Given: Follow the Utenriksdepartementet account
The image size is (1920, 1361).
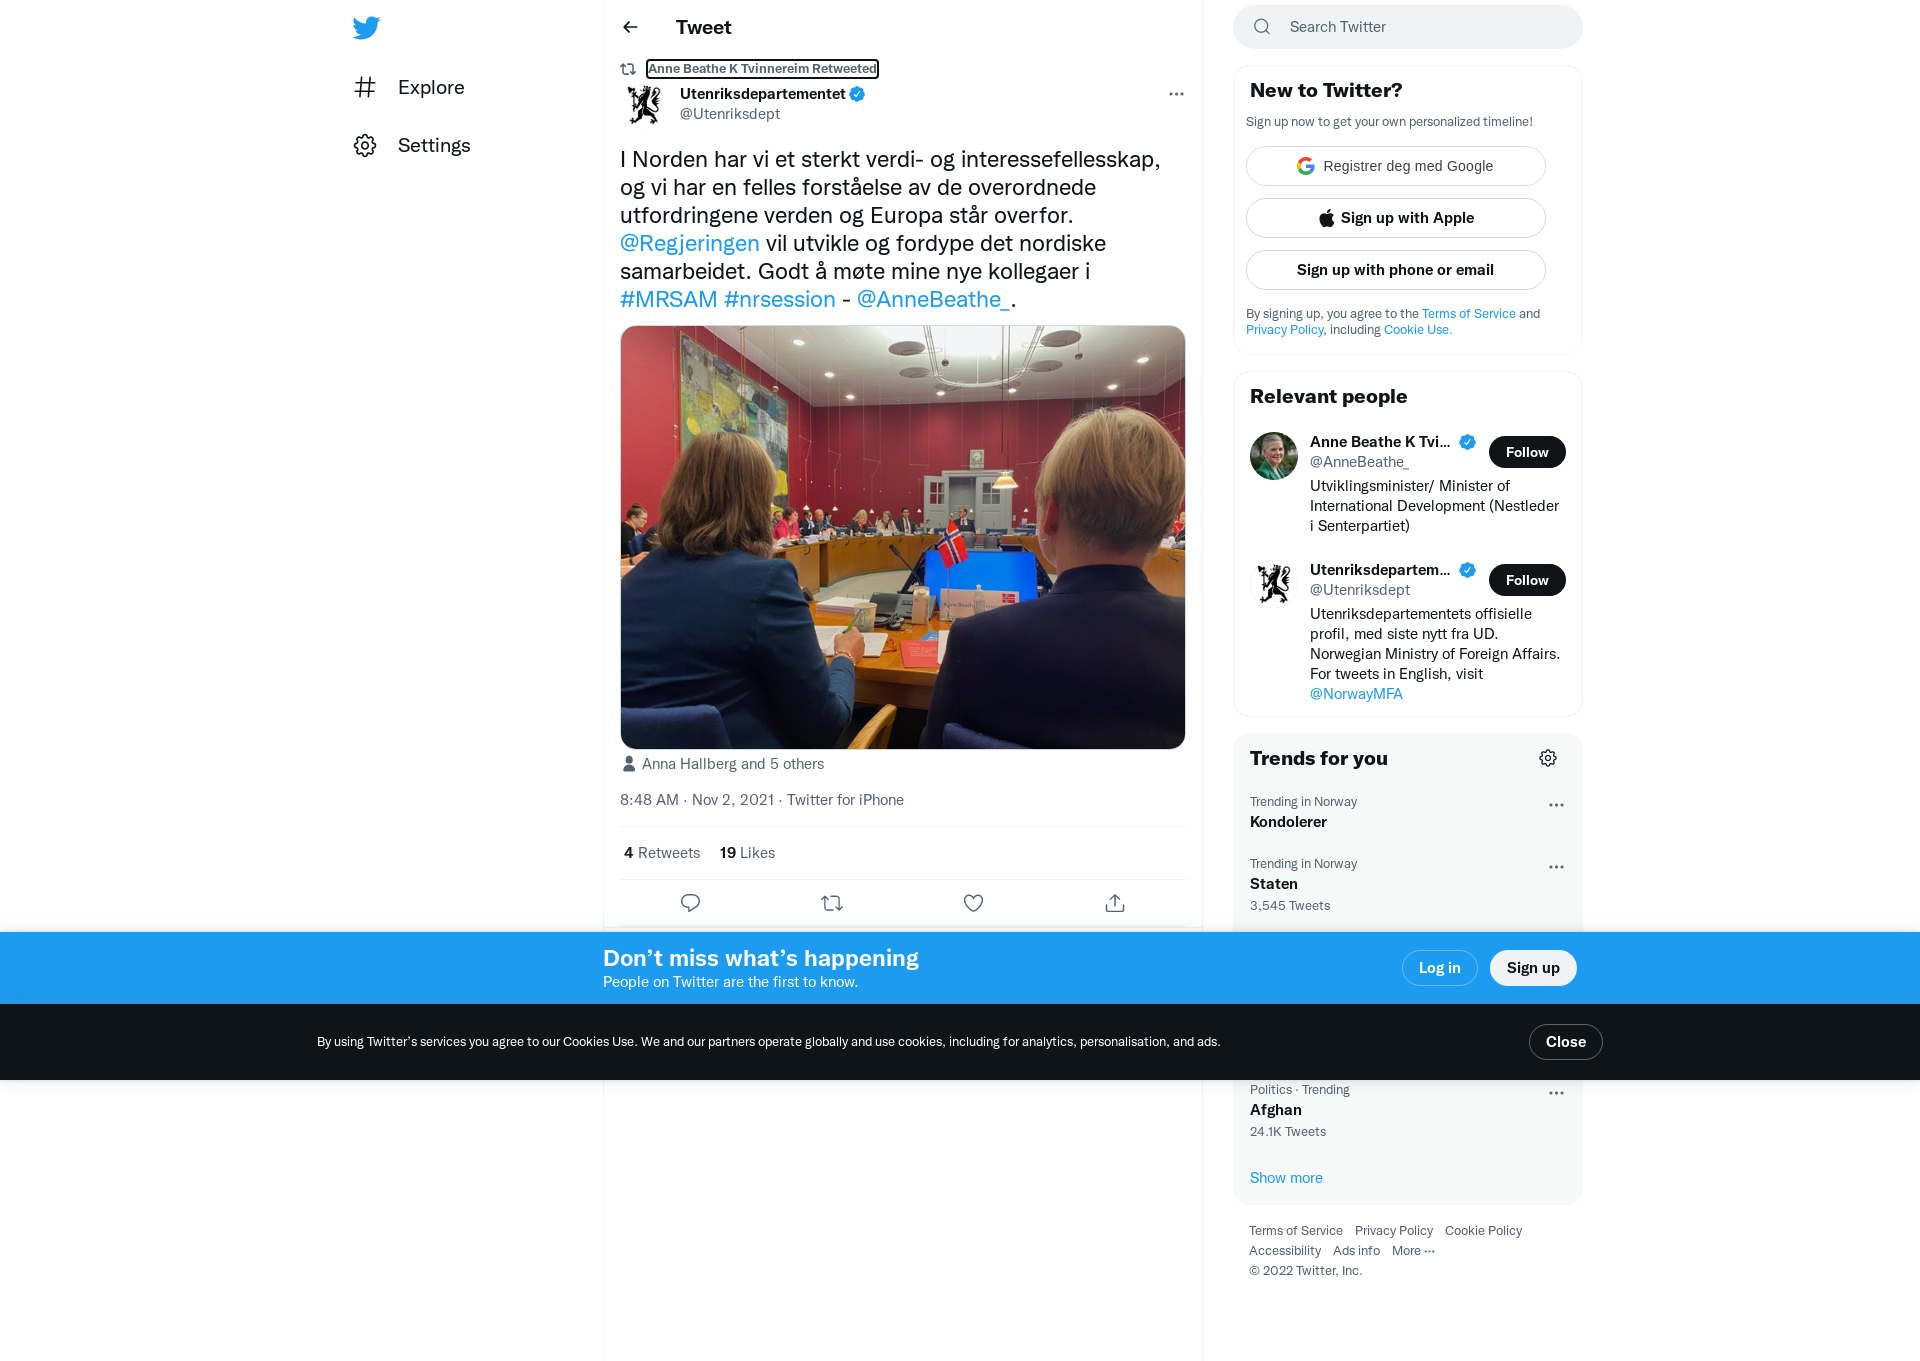Looking at the screenshot, I should click(1527, 580).
